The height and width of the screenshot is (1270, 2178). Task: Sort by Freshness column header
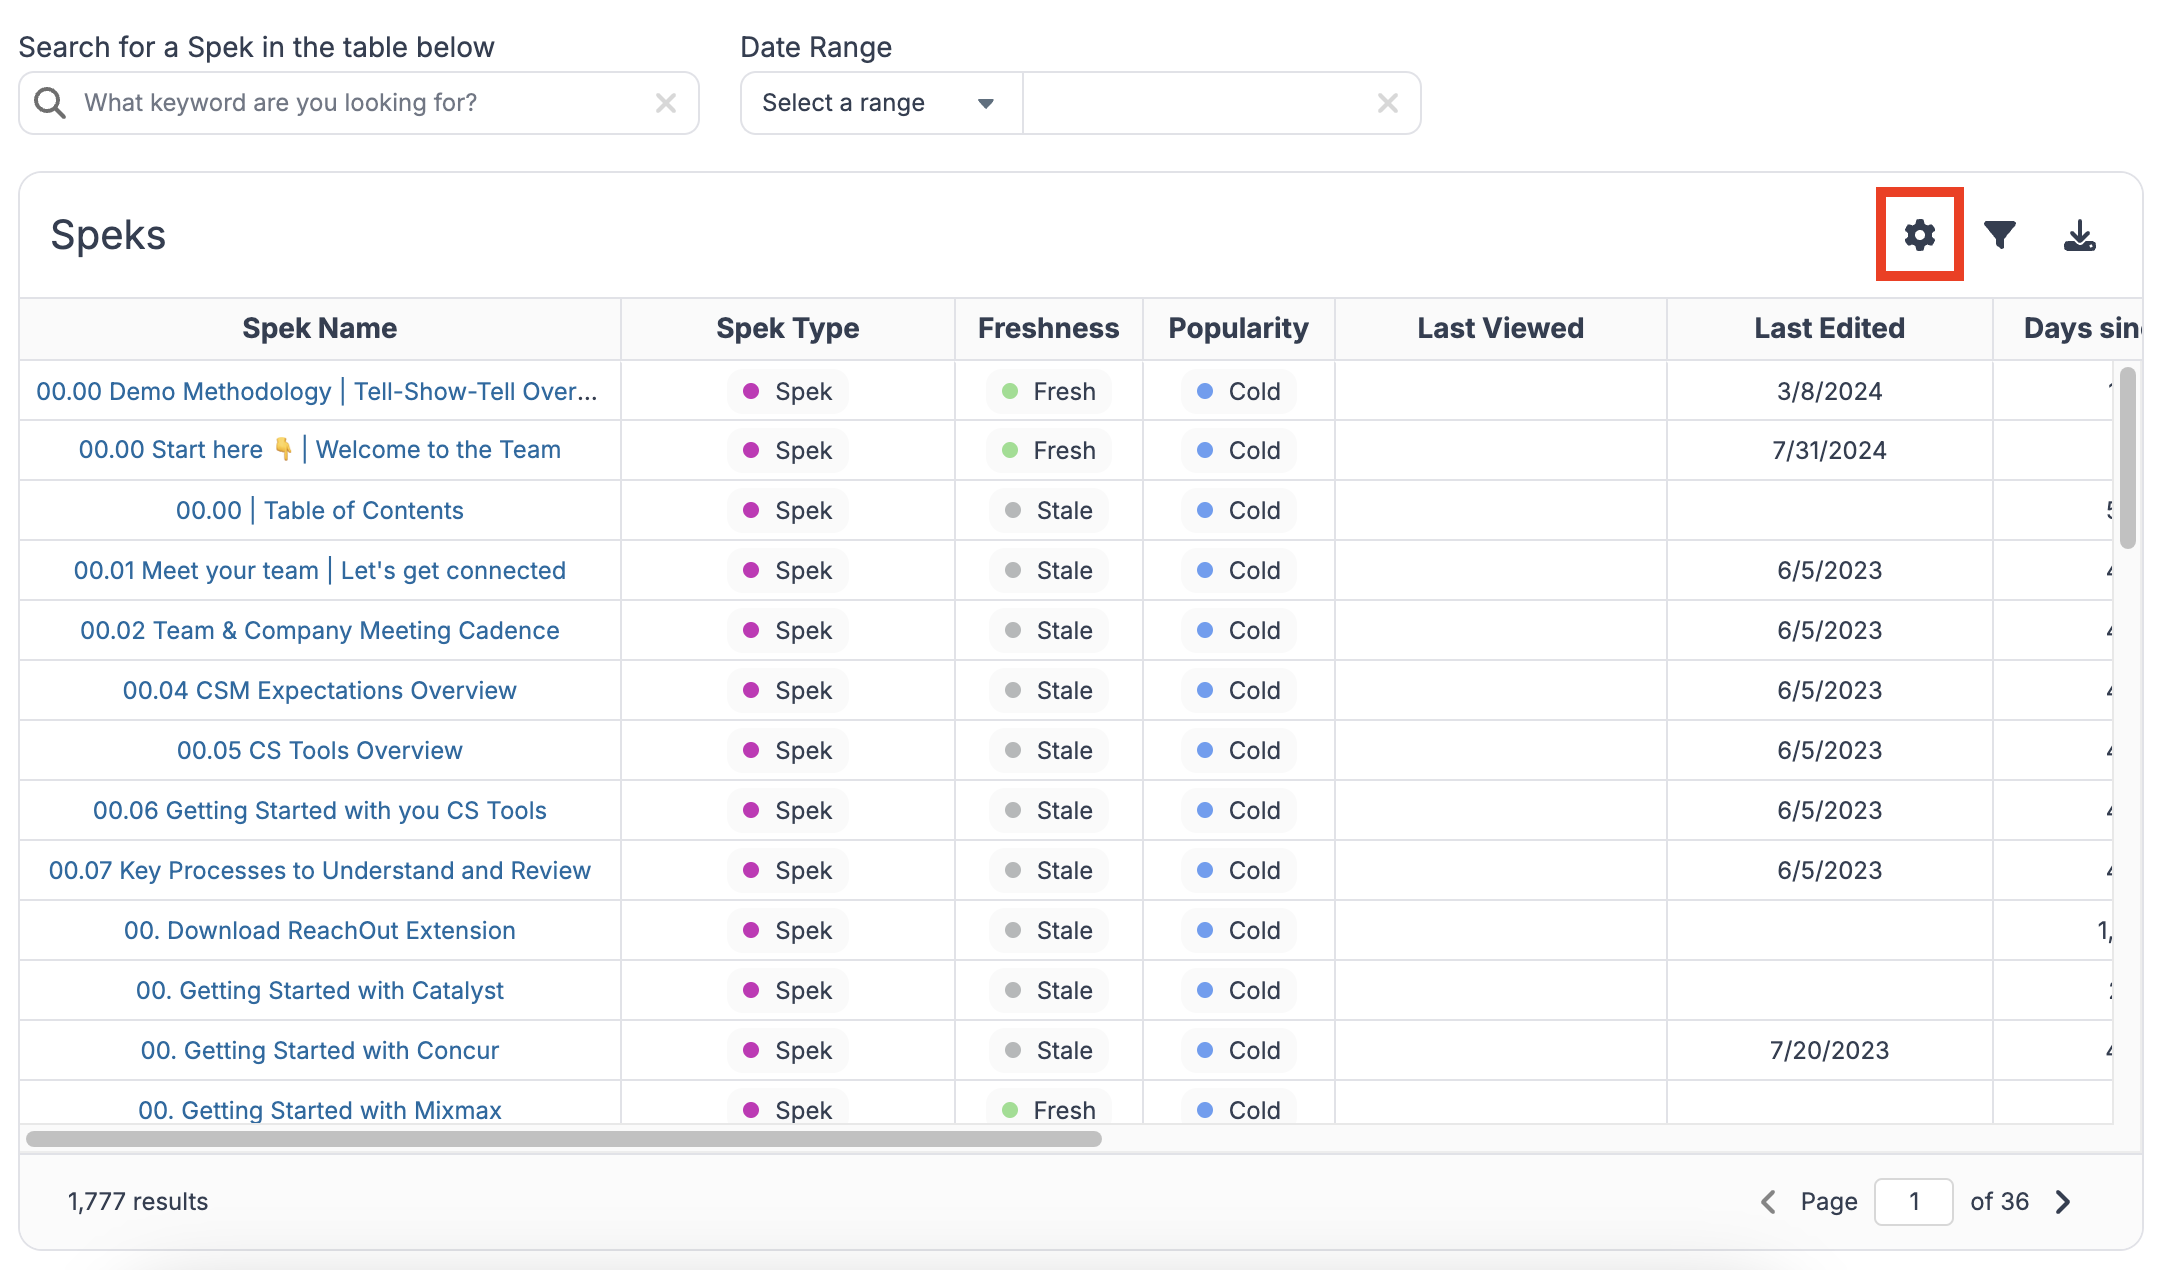(1048, 328)
